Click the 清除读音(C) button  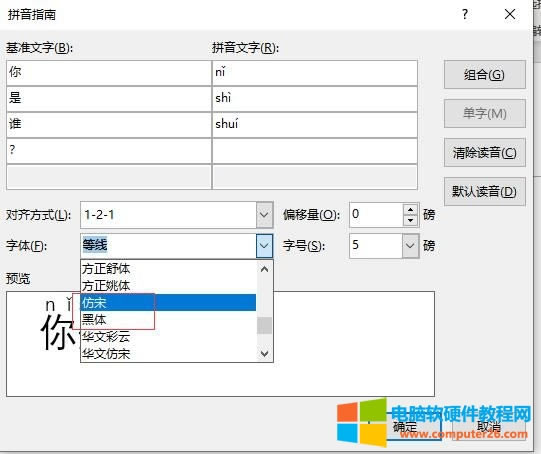[x=484, y=152]
